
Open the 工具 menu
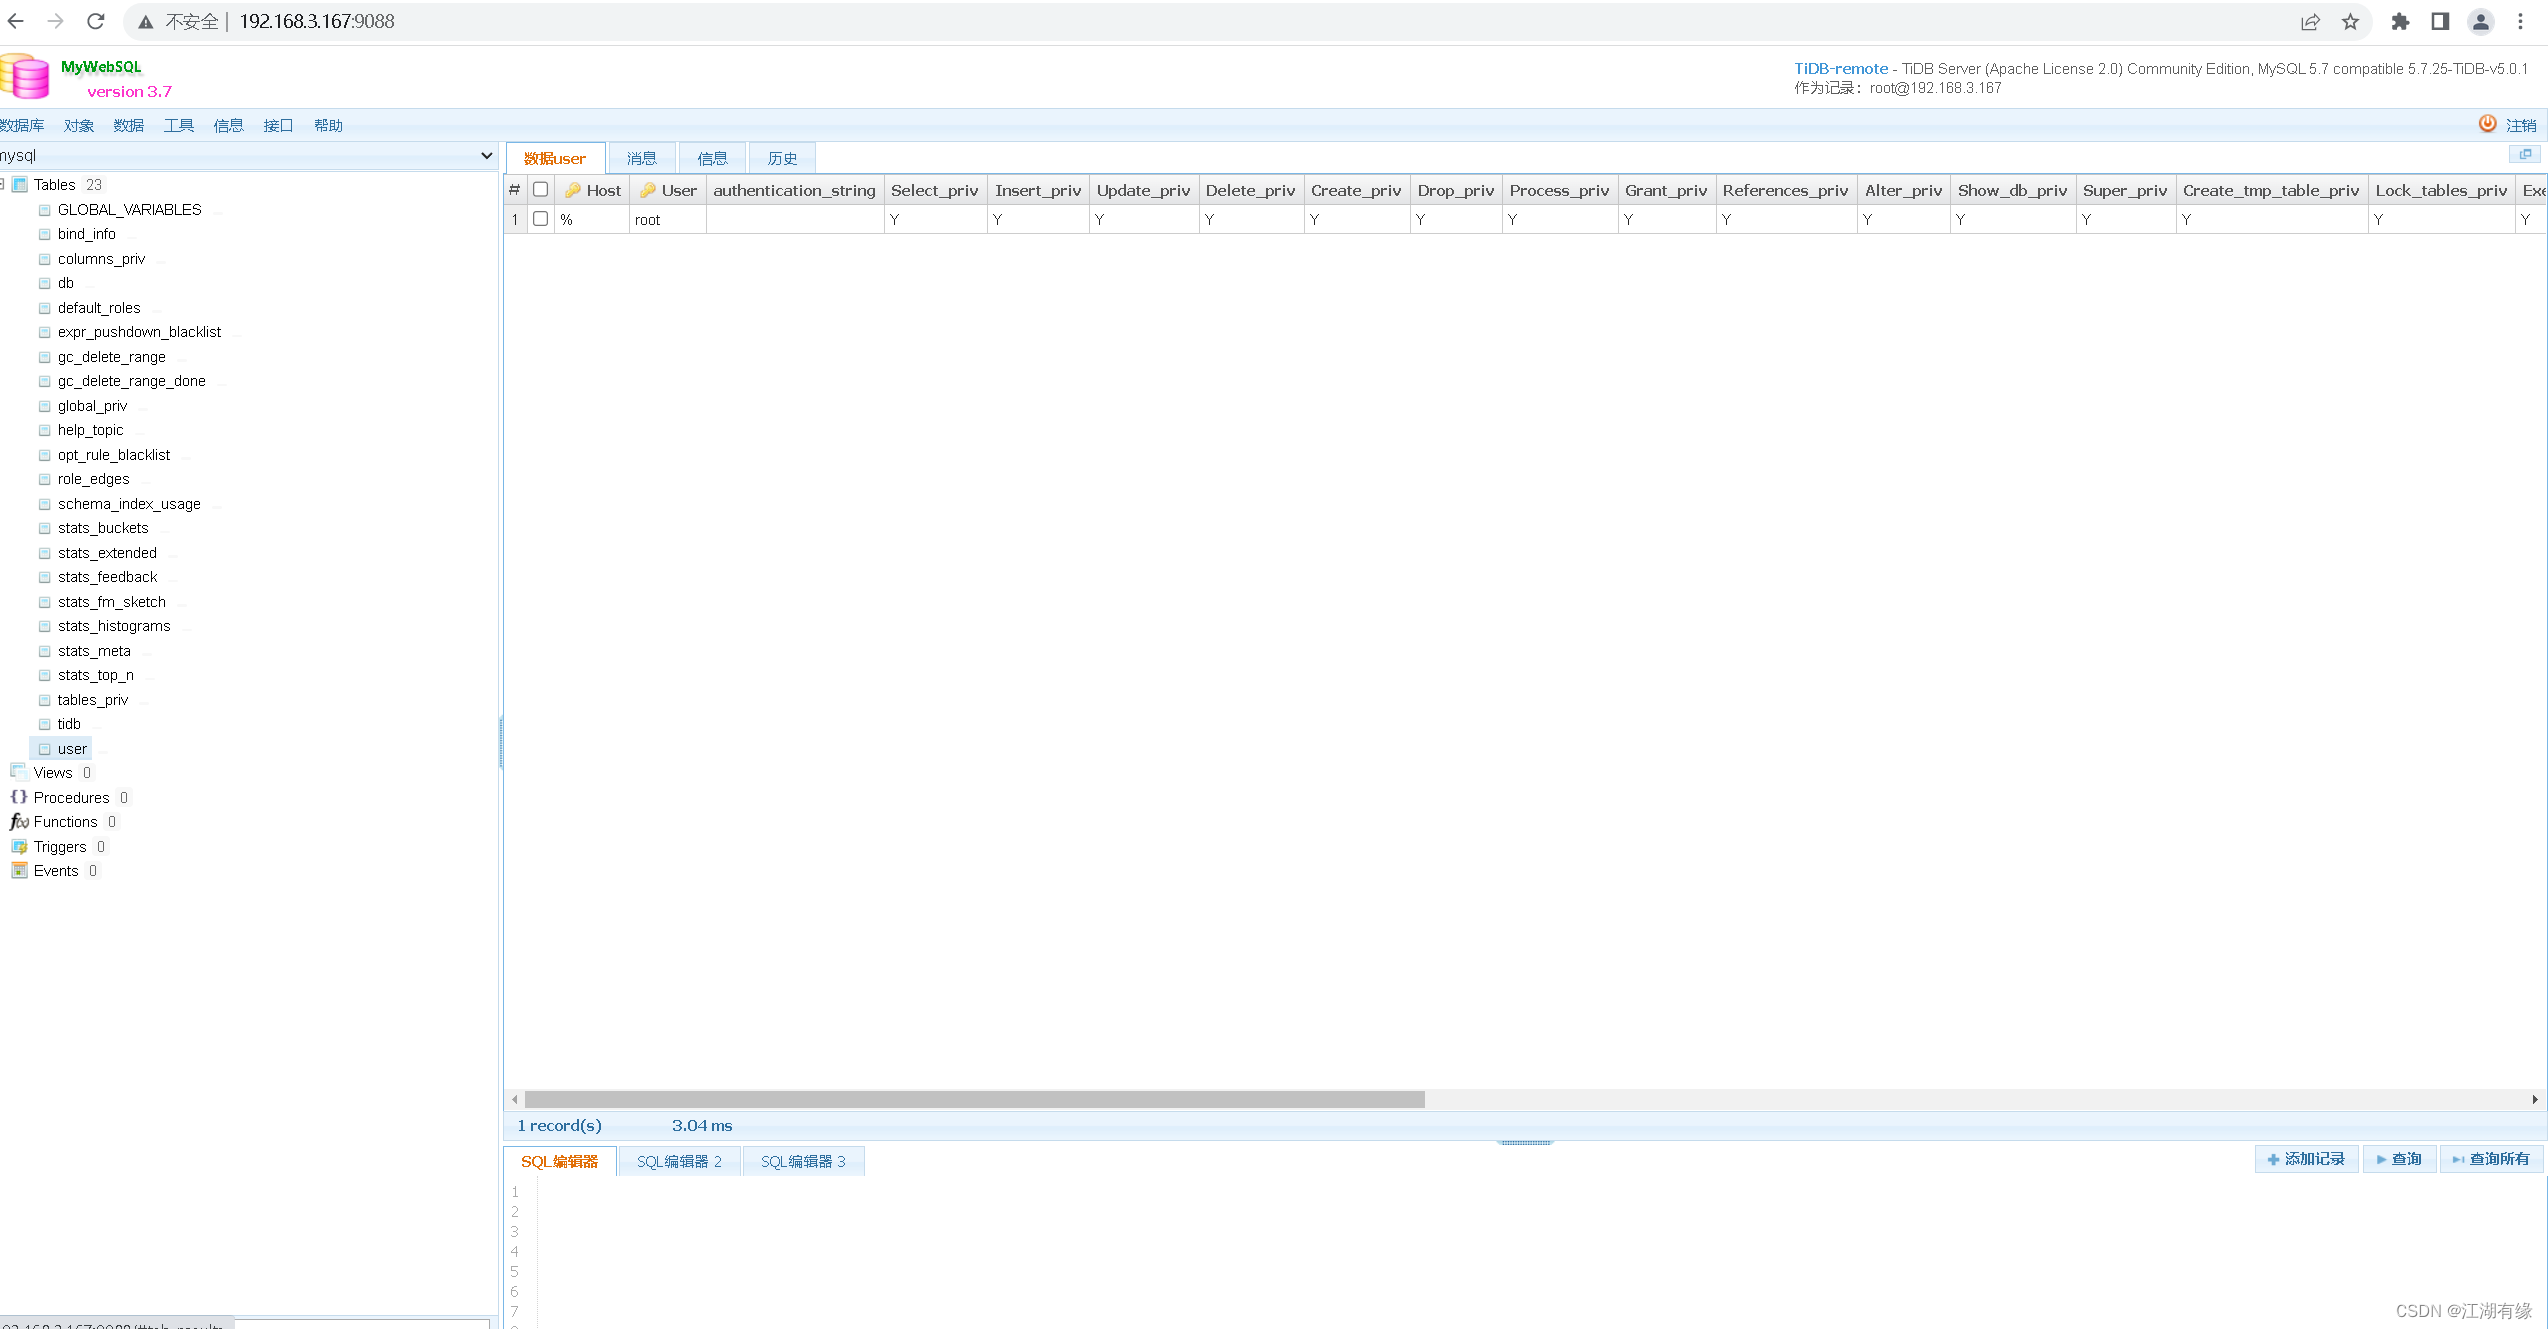pos(178,125)
